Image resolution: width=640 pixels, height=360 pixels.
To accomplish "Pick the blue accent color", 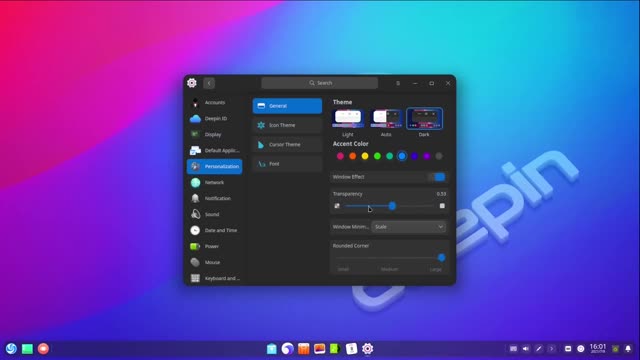I will pos(402,156).
